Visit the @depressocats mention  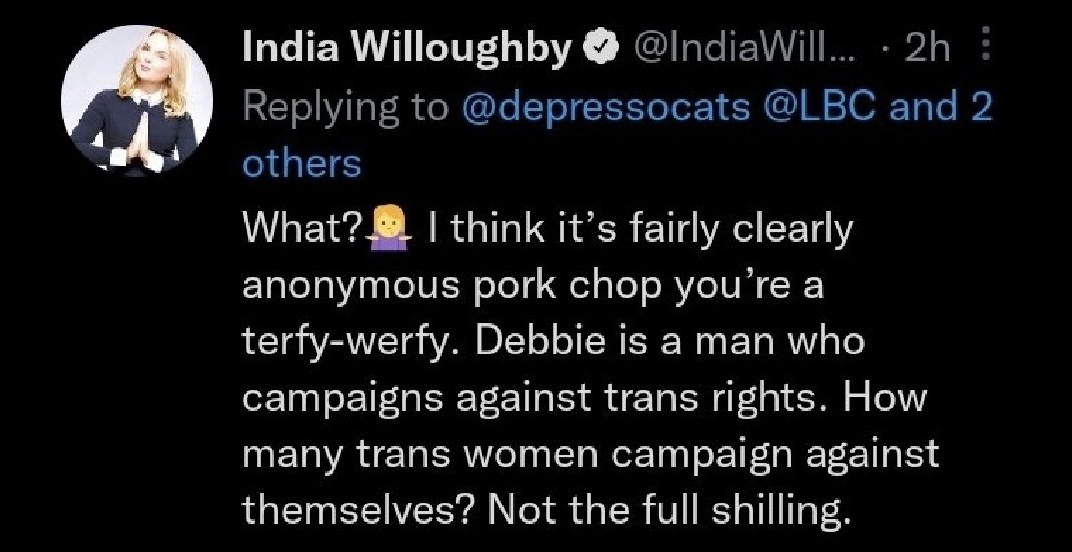(x=607, y=107)
